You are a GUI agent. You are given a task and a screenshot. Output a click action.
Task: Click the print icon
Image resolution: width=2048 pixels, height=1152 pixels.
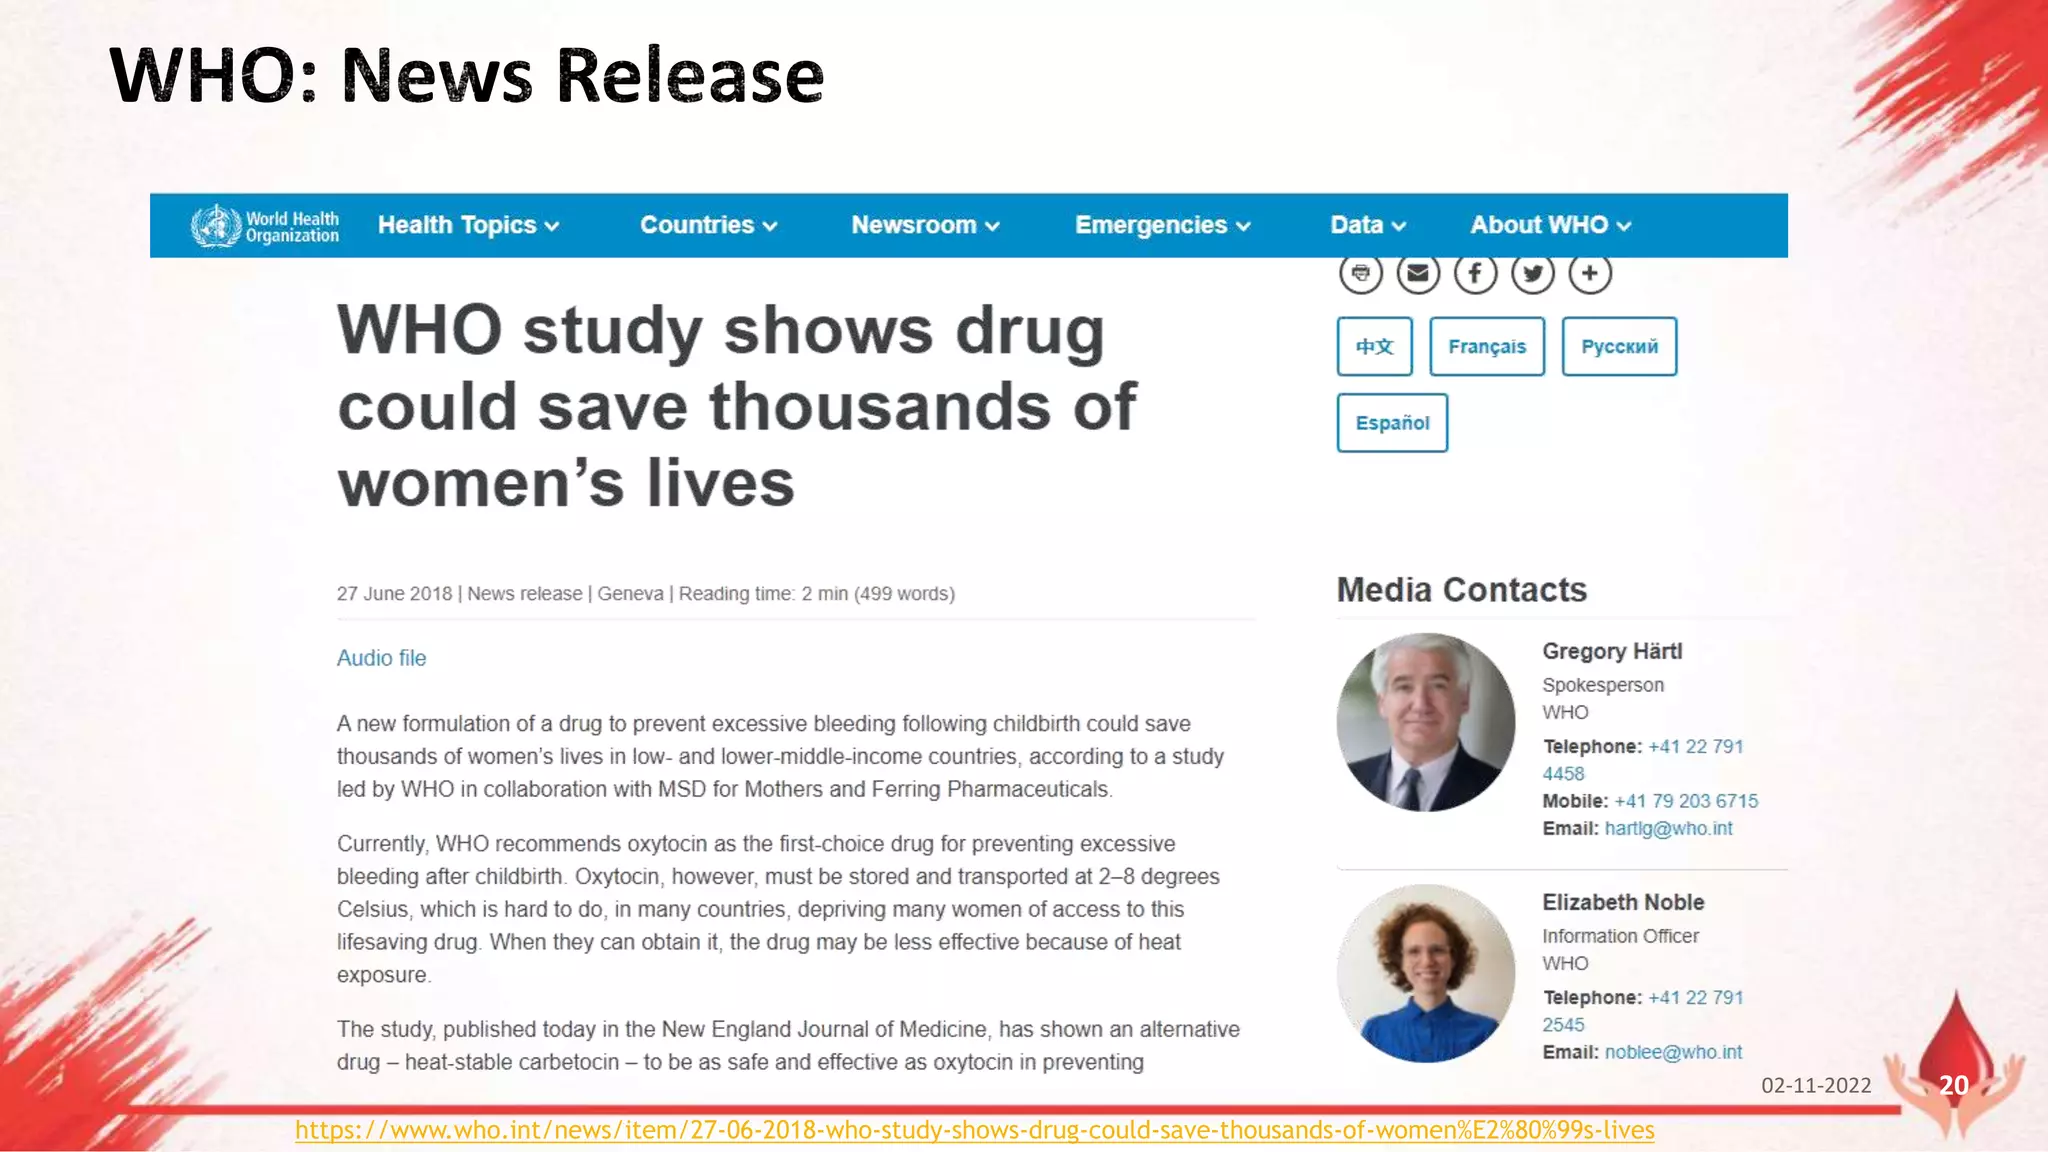coord(1360,273)
